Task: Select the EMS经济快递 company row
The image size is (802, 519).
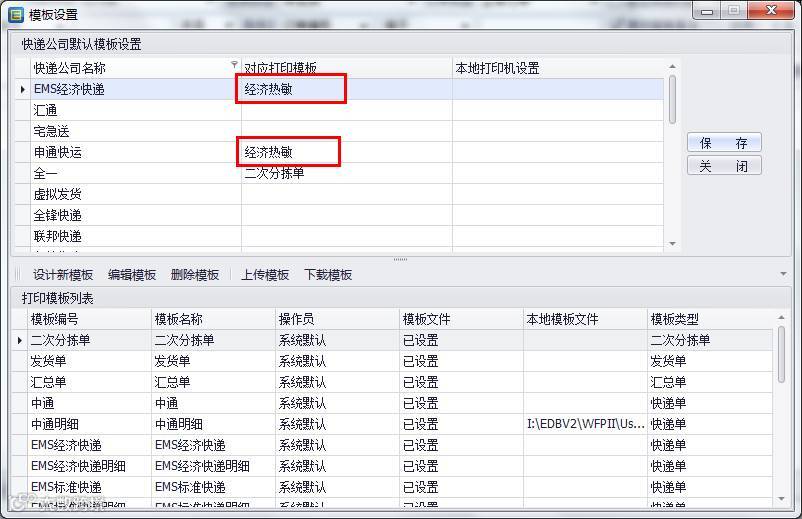Action: 340,89
